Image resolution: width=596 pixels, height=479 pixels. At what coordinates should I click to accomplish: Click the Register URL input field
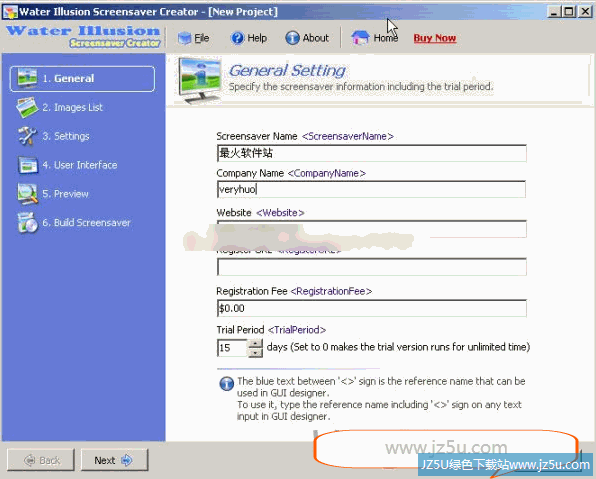(372, 267)
